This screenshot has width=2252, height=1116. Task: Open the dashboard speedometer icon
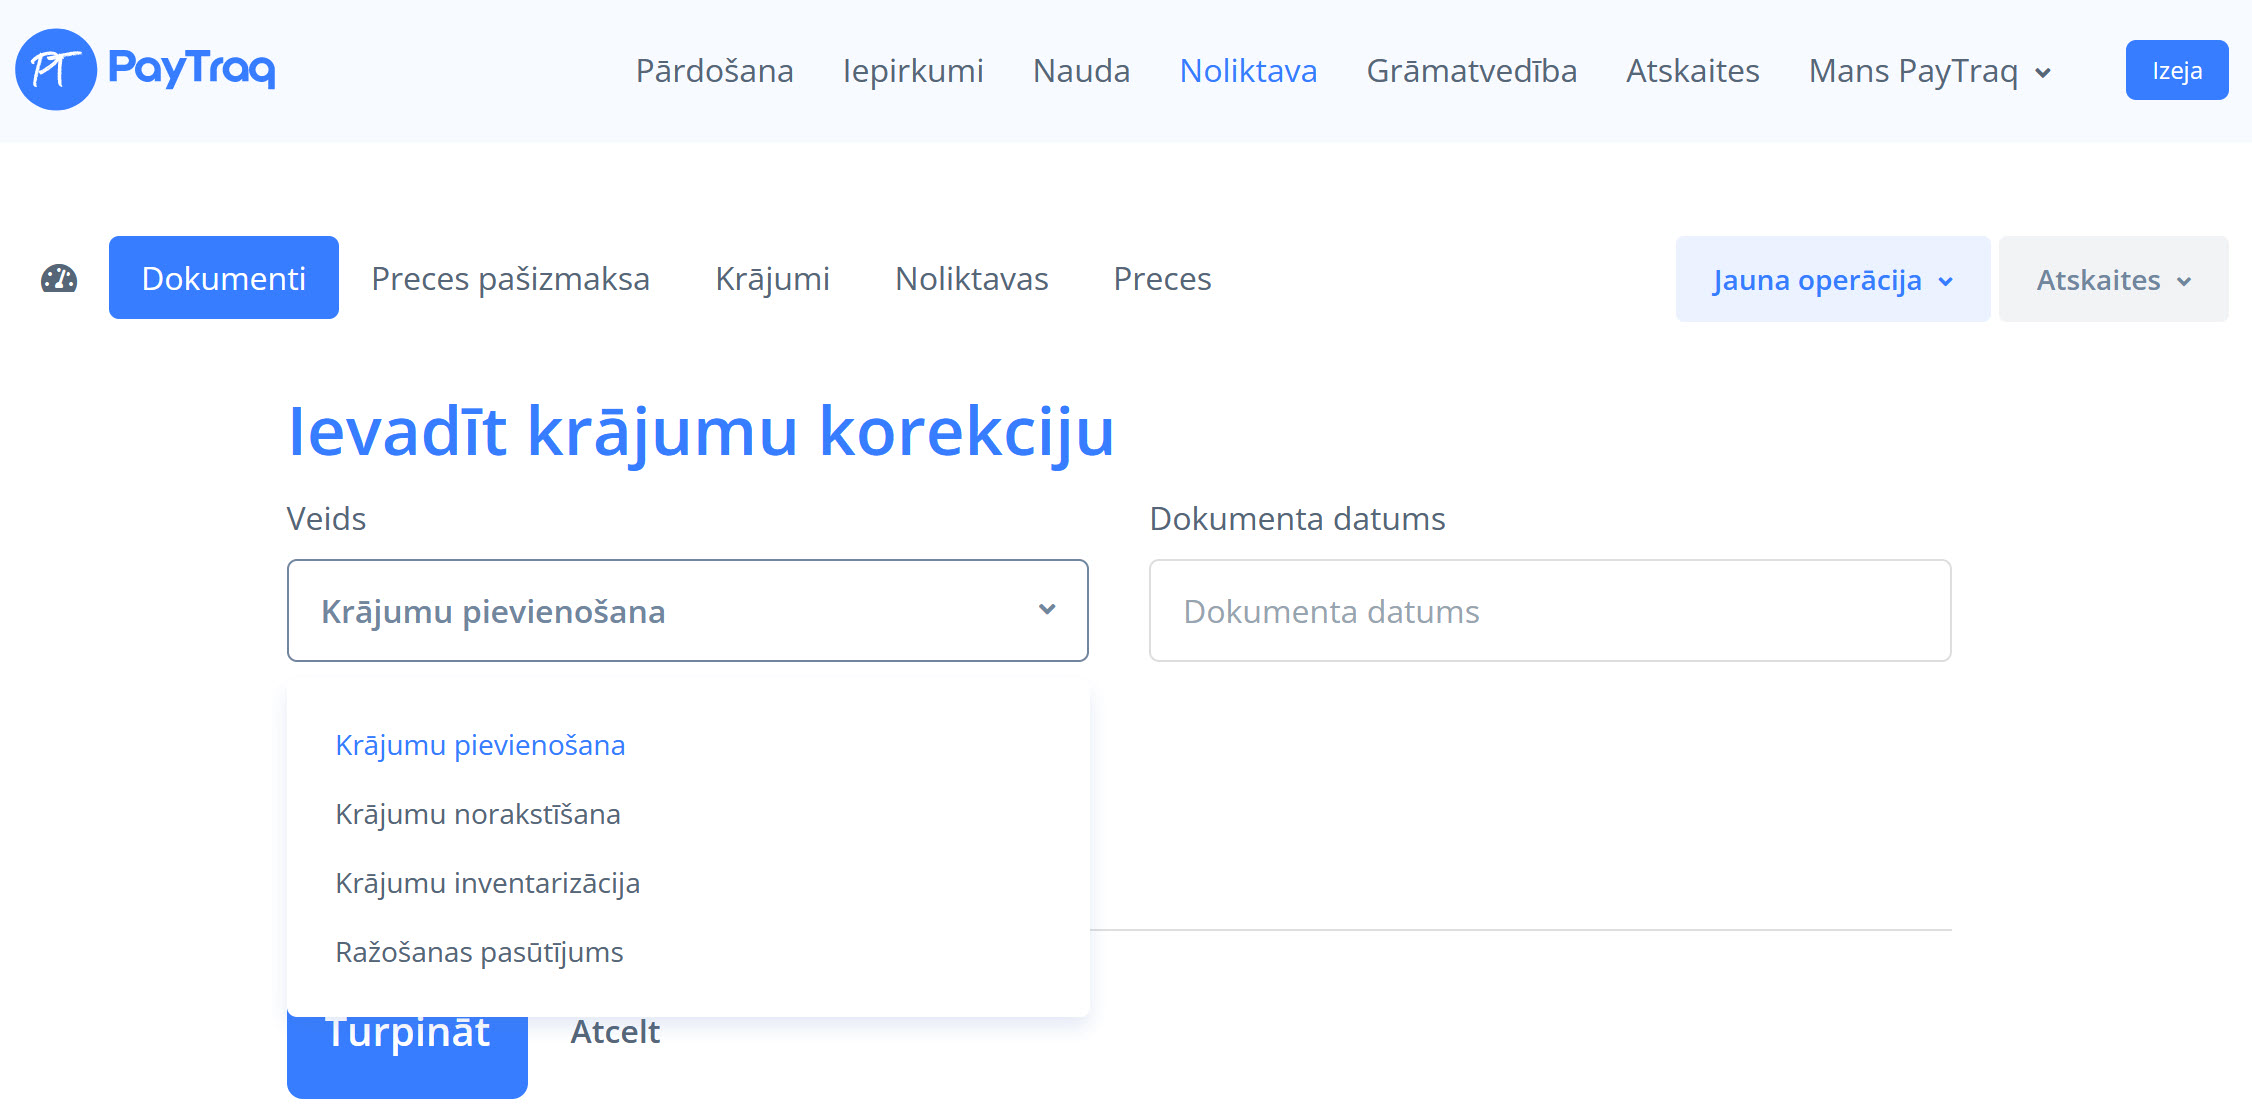pyautogui.click(x=59, y=279)
